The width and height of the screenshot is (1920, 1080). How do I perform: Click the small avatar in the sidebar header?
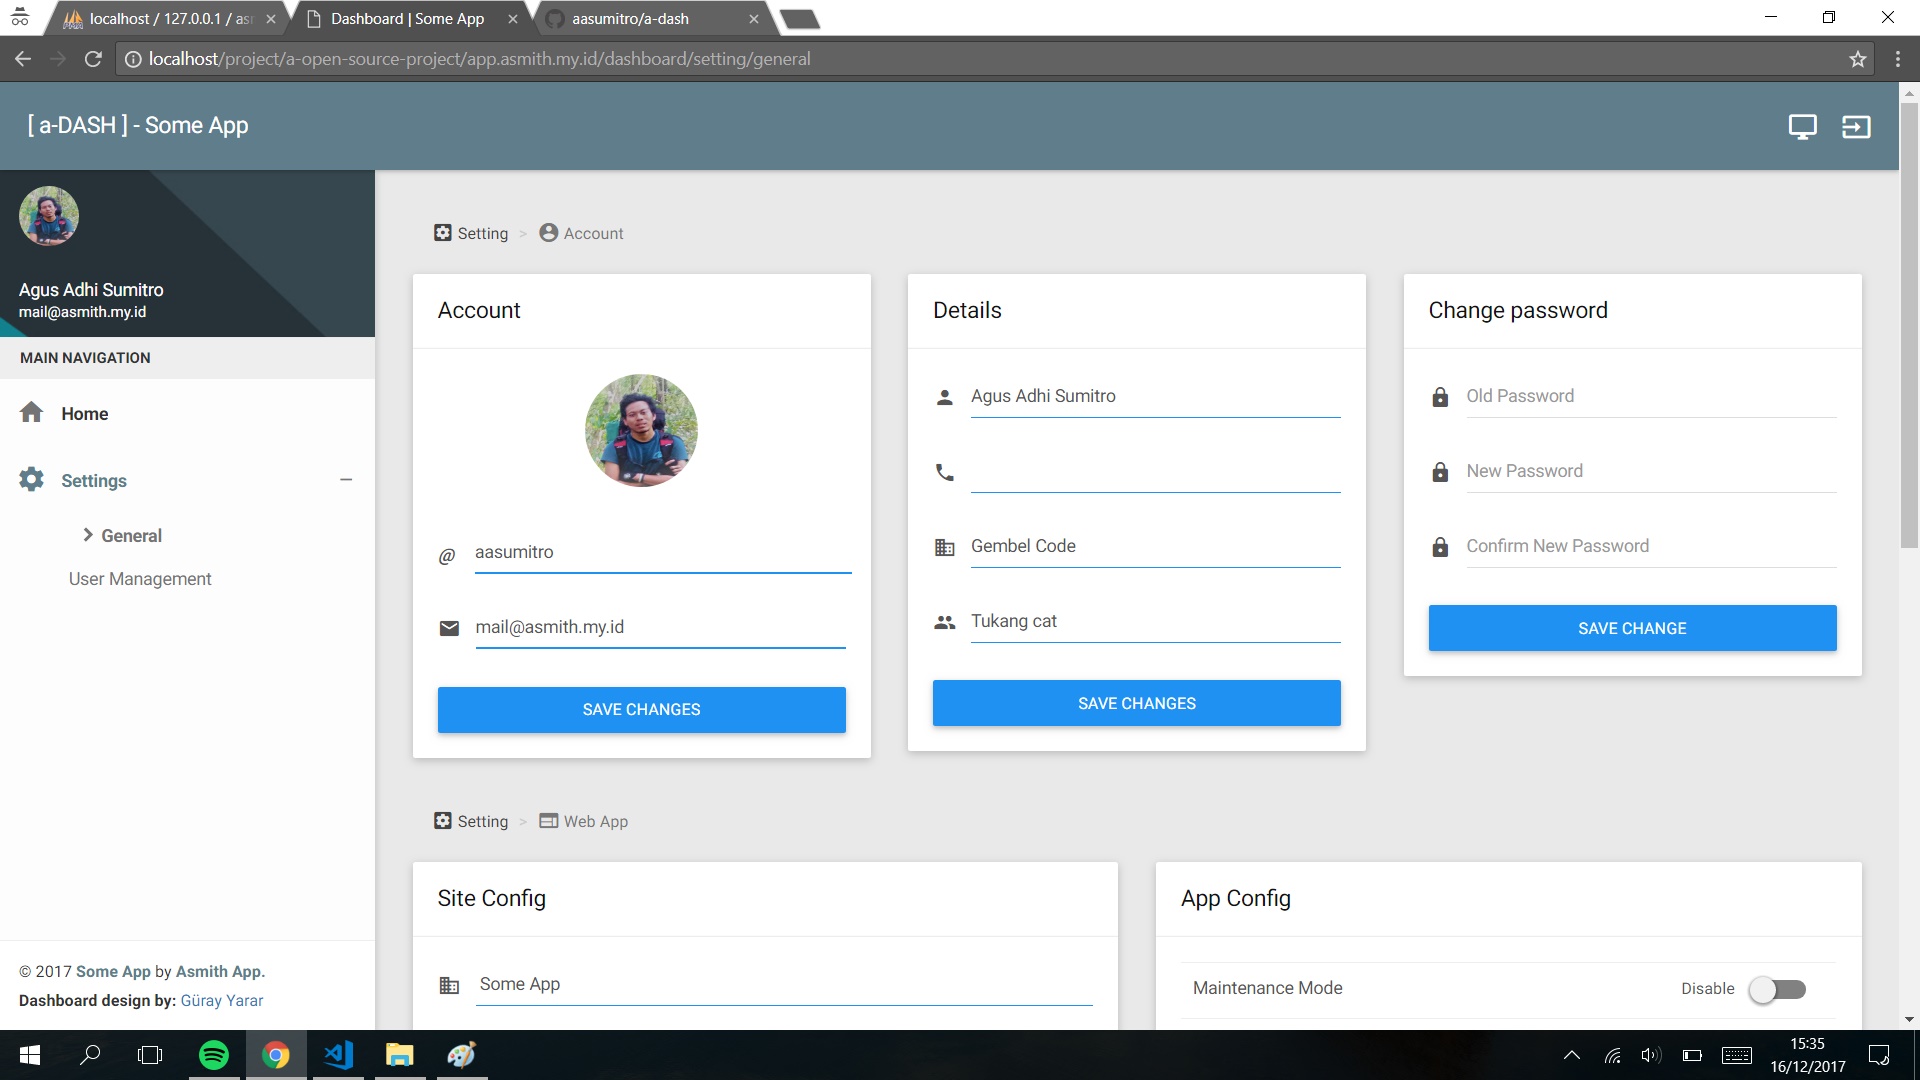(48, 216)
